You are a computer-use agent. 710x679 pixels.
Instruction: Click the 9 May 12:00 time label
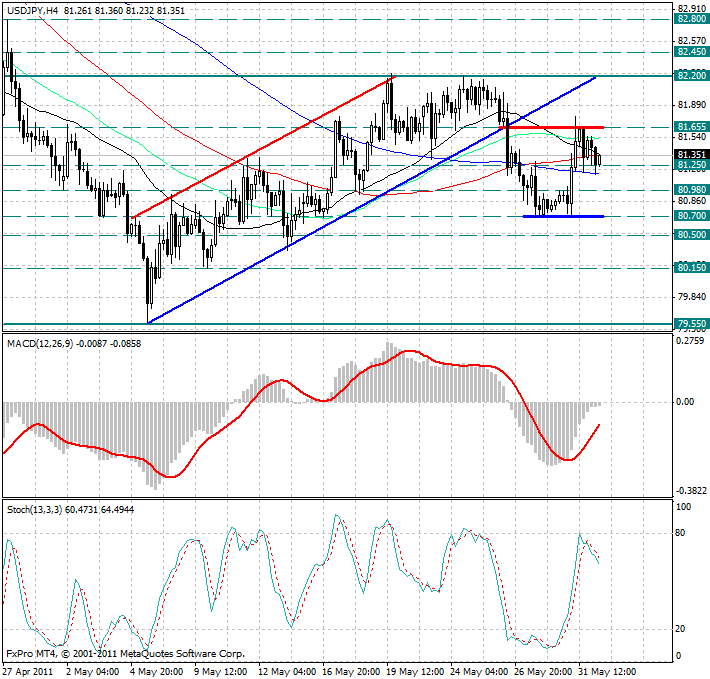(x=221, y=671)
